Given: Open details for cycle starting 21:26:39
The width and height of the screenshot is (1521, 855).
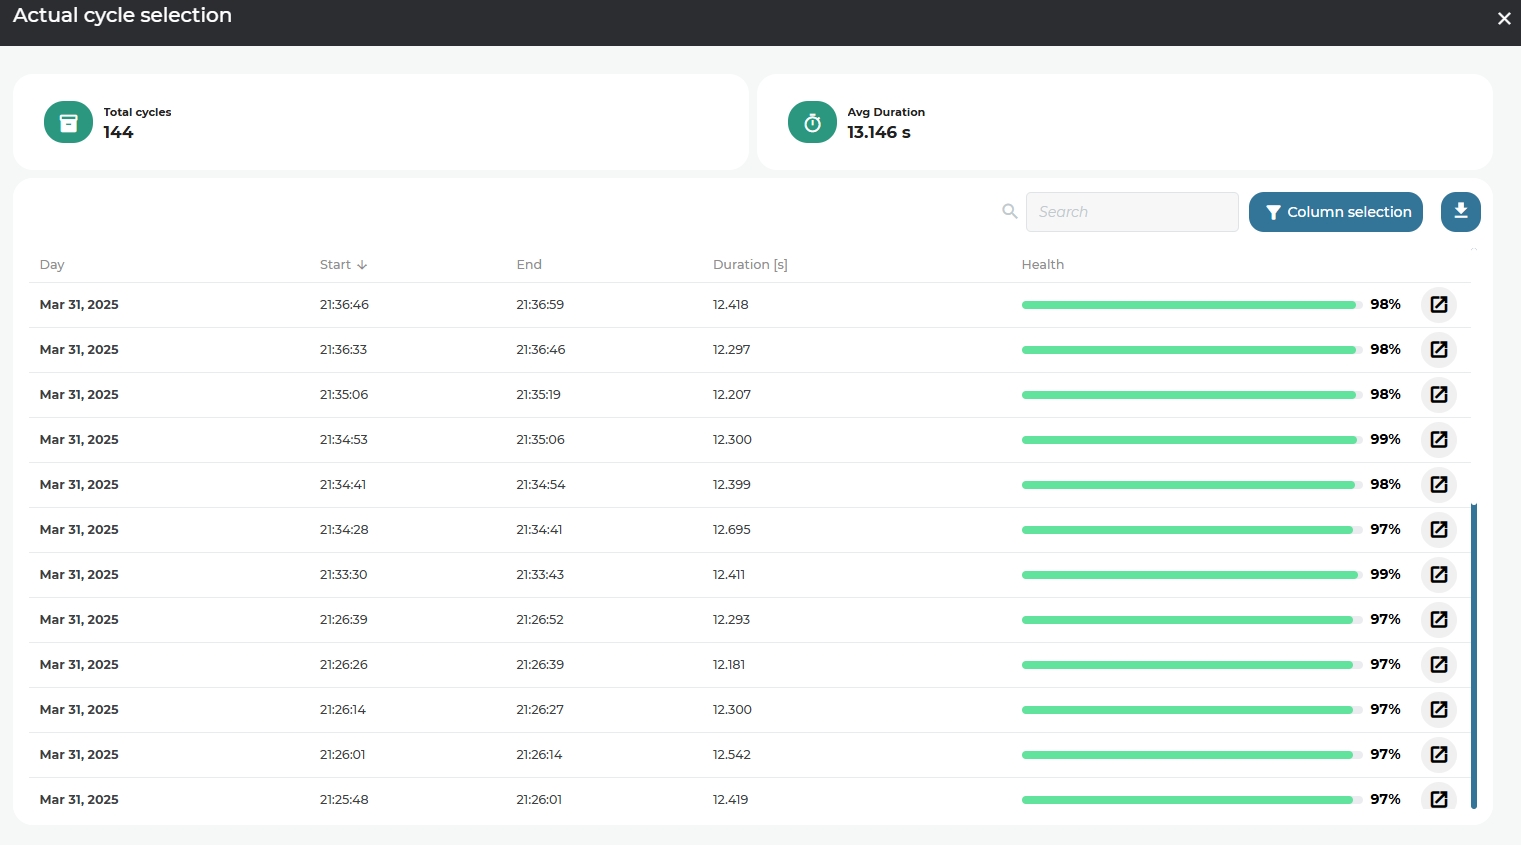Looking at the screenshot, I should pos(1438,620).
